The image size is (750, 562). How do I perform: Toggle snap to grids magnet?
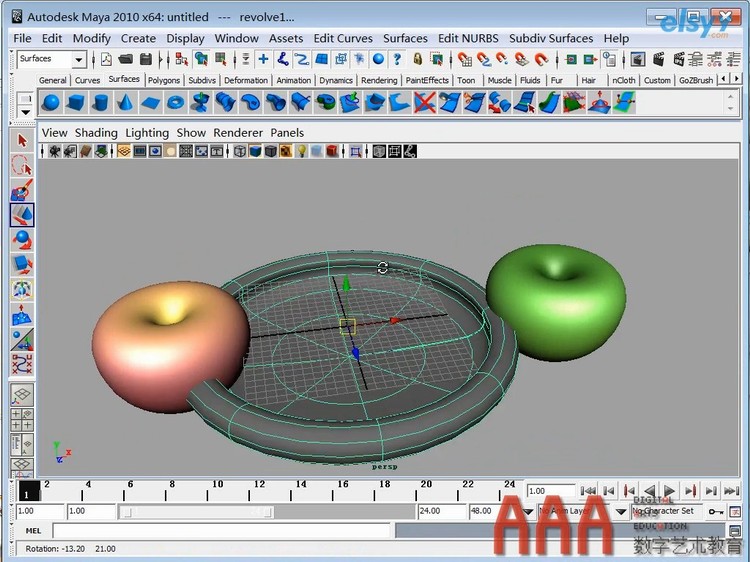(x=464, y=59)
